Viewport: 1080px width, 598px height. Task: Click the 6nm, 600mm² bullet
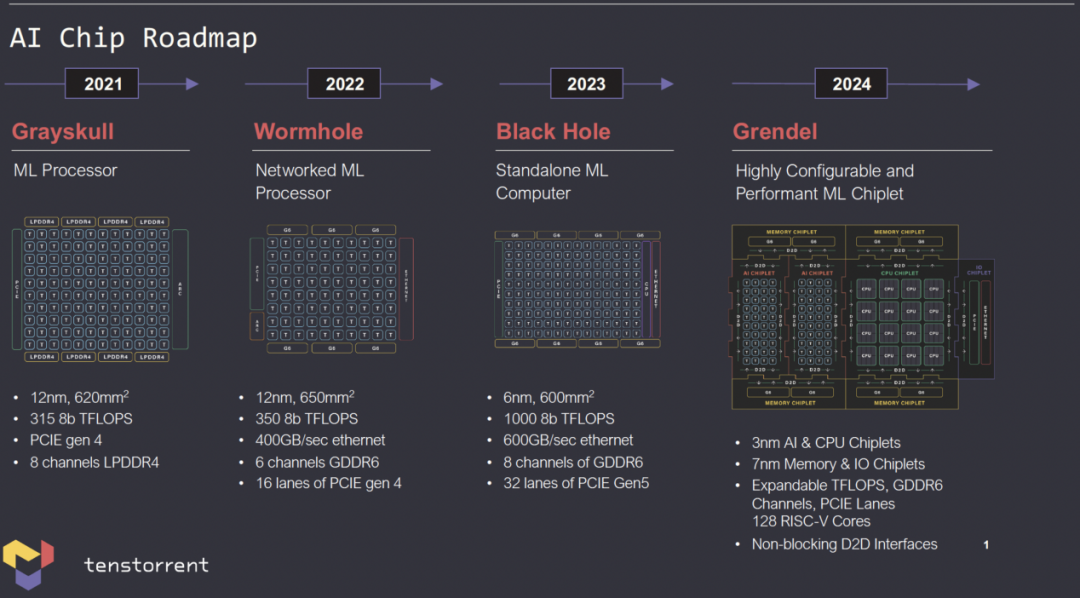point(549,397)
